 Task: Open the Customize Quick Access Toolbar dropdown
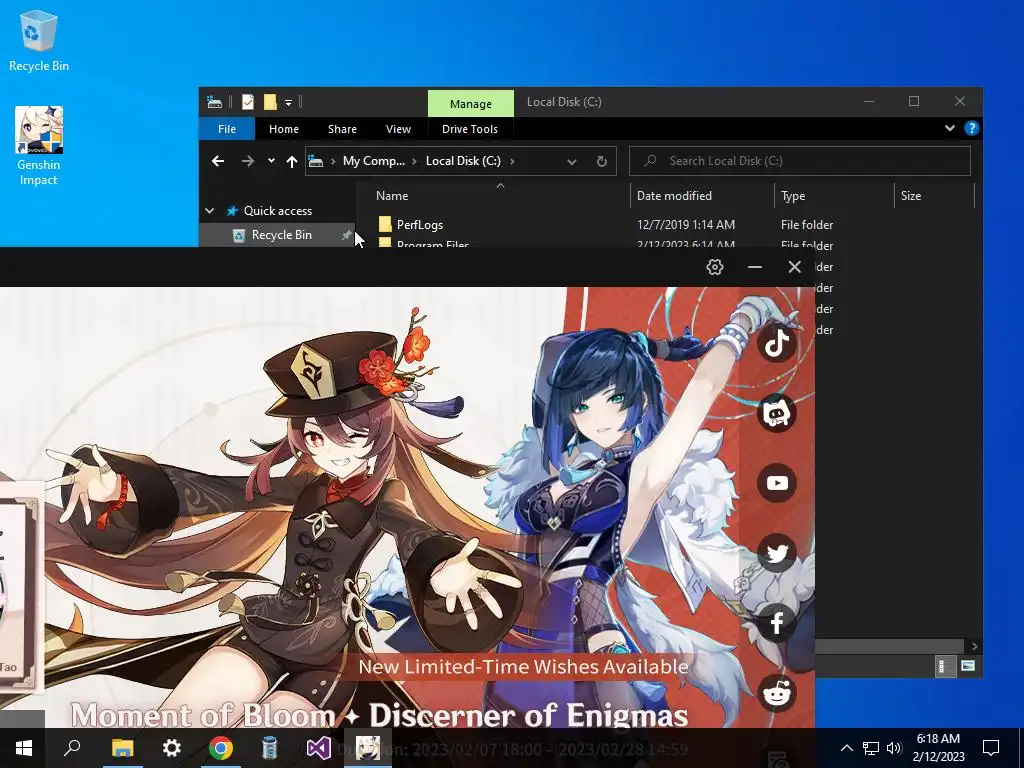click(x=288, y=103)
